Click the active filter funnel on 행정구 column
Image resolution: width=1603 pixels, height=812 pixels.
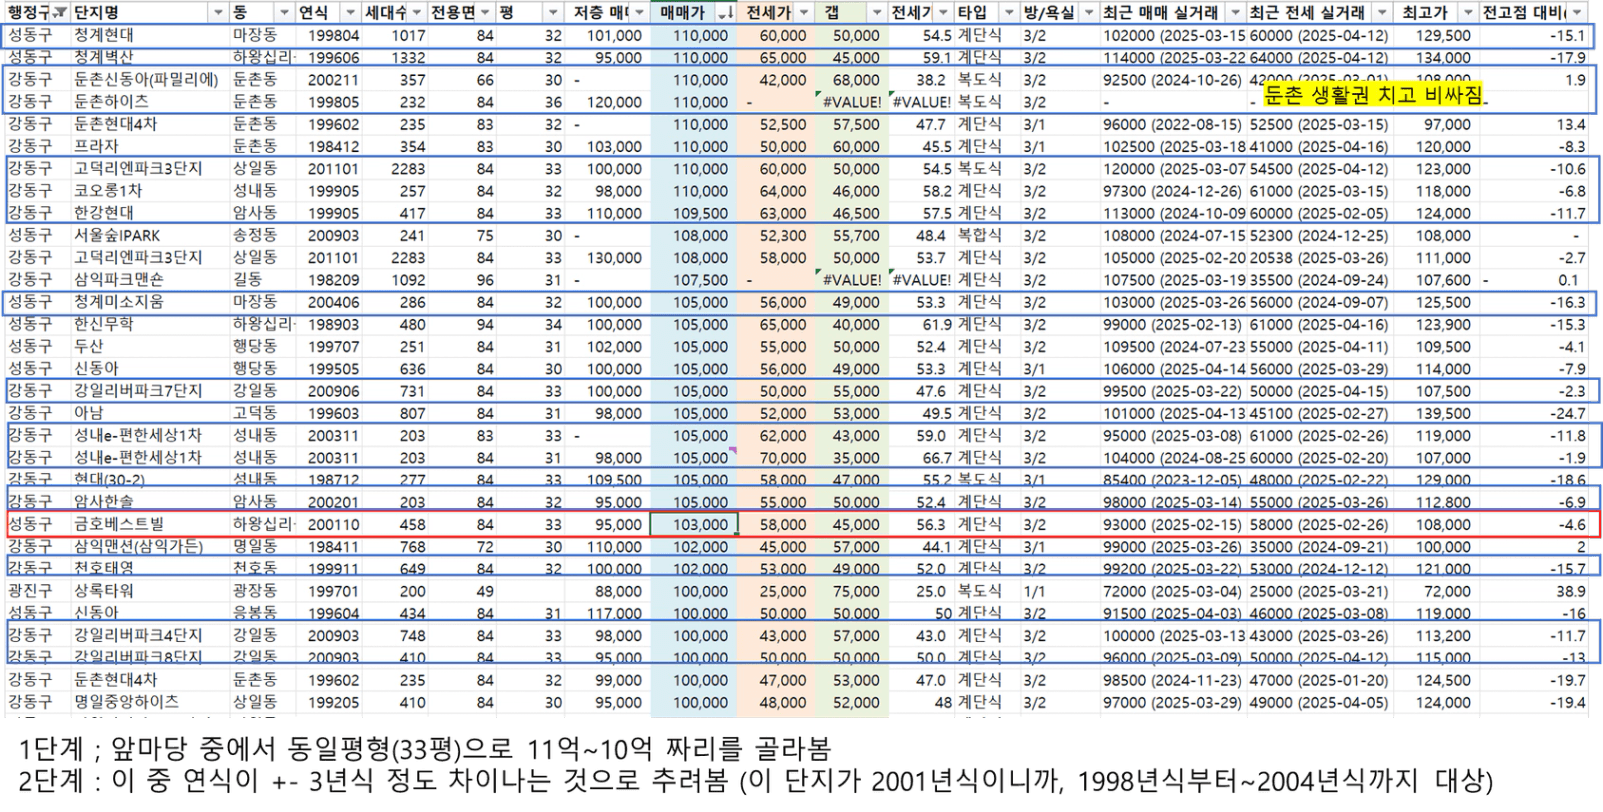pos(61,12)
